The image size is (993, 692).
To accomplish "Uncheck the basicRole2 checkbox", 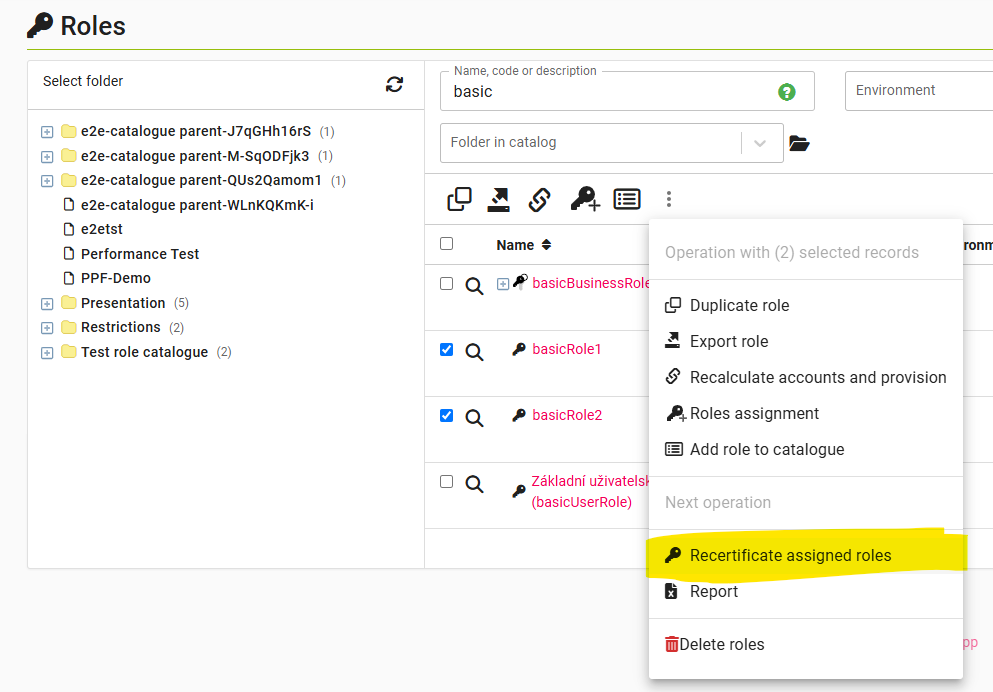I will pyautogui.click(x=447, y=416).
